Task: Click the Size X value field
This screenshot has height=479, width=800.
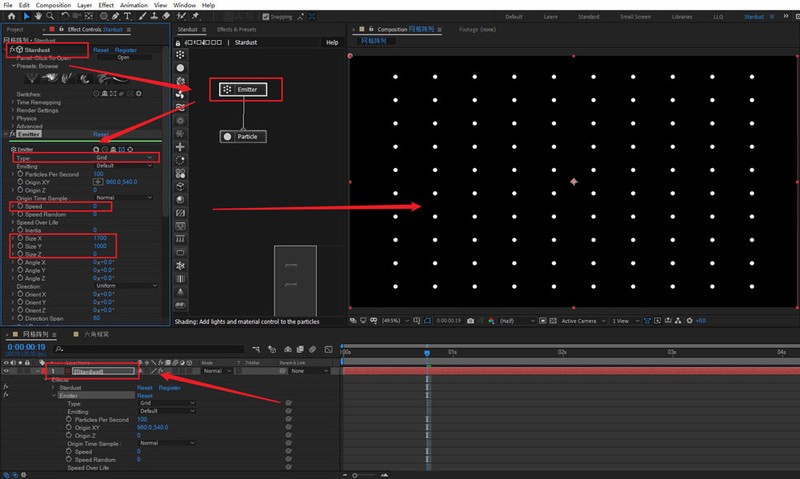Action: [102, 239]
